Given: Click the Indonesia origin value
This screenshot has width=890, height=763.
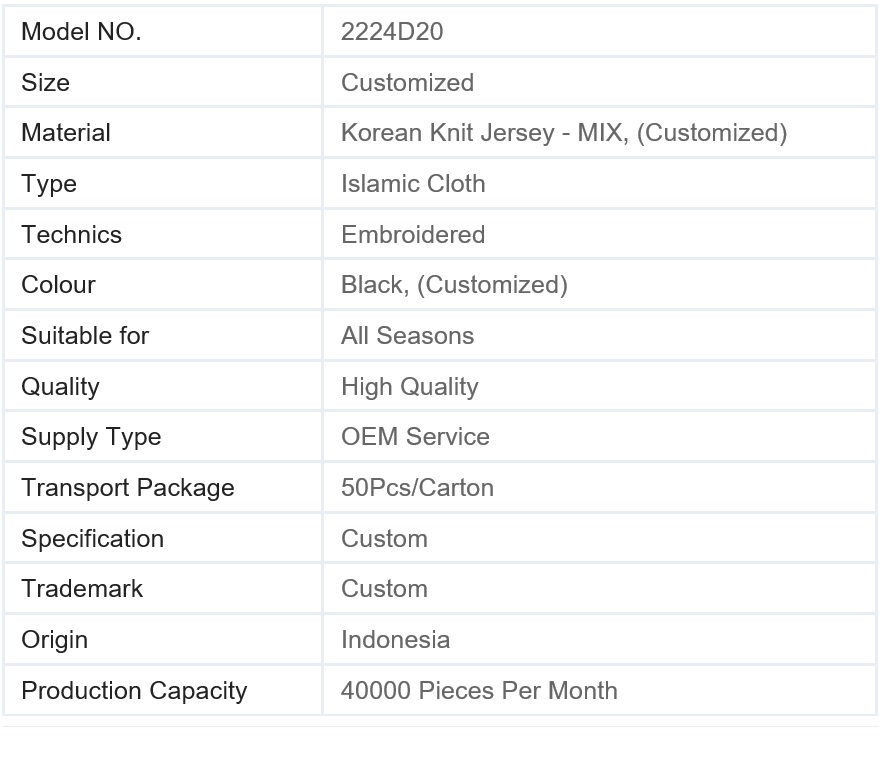Looking at the screenshot, I should 395,640.
